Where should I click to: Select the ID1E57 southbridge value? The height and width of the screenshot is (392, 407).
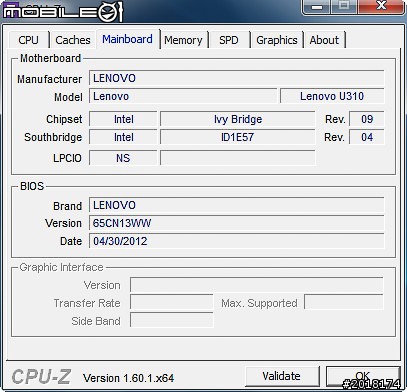coord(238,137)
